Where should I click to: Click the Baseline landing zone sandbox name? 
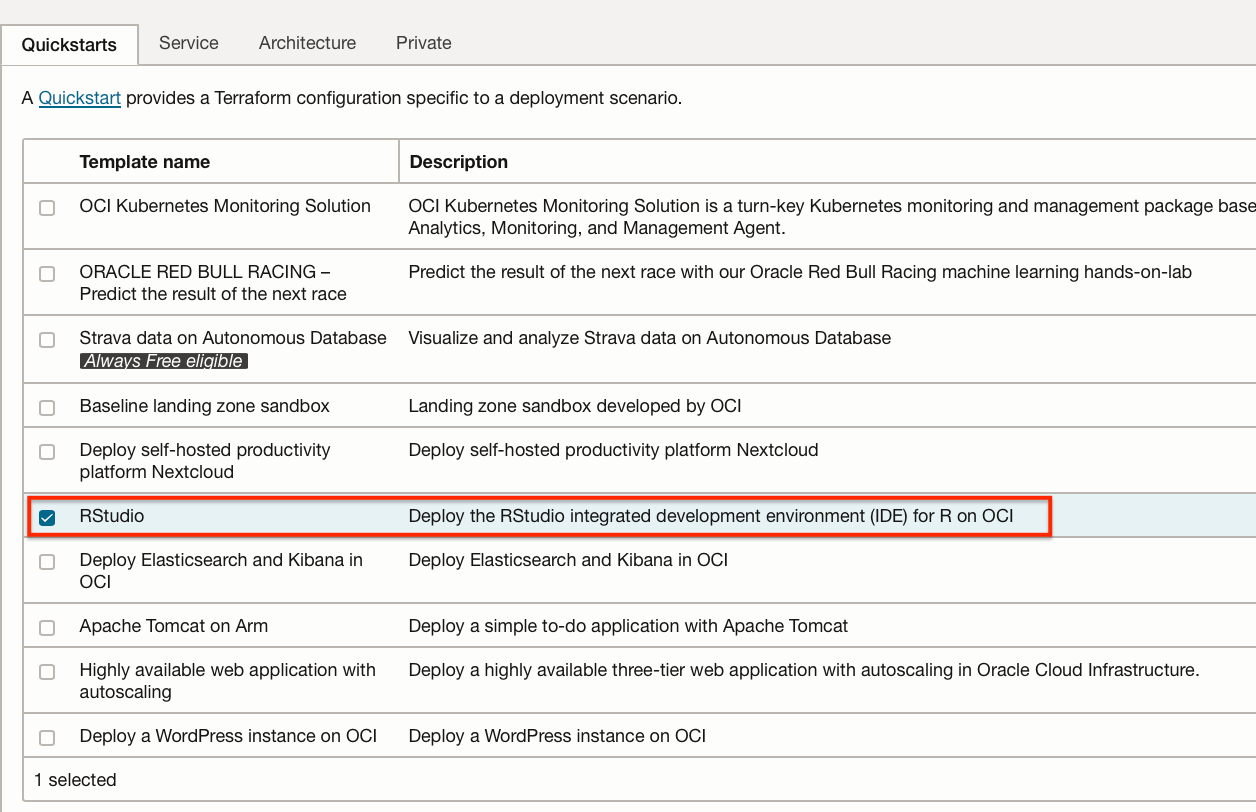tap(205, 406)
